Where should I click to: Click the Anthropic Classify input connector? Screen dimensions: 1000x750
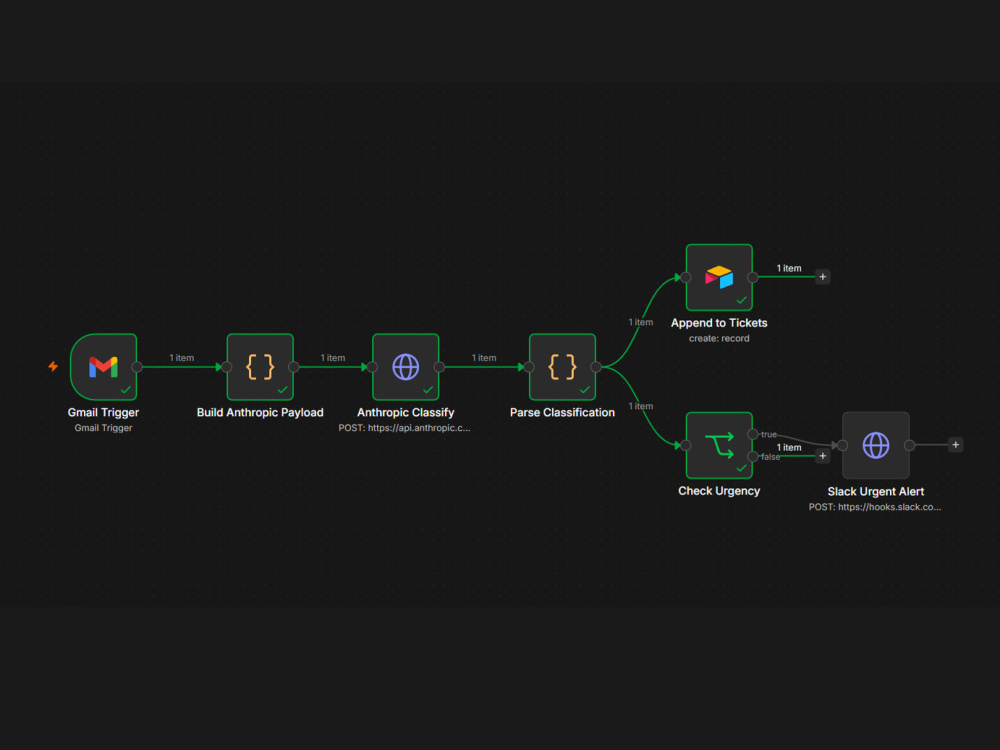(x=372, y=367)
